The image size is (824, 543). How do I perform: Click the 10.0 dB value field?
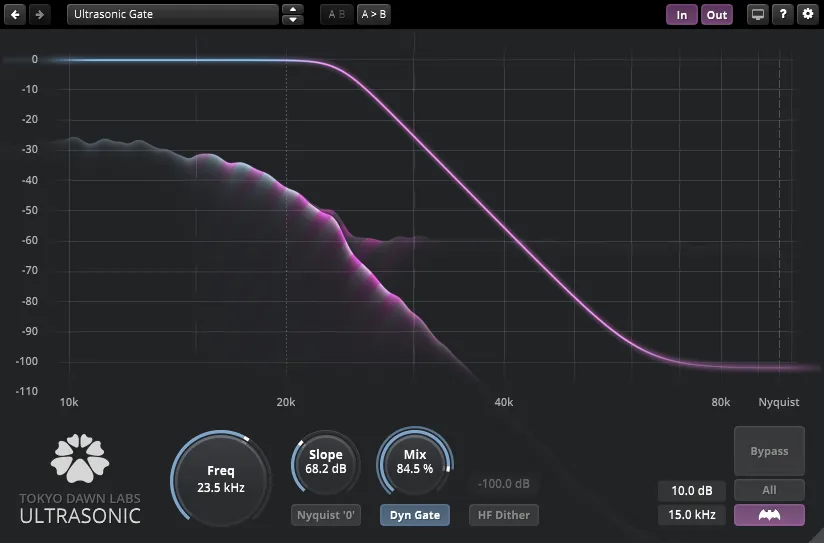pyautogui.click(x=692, y=490)
